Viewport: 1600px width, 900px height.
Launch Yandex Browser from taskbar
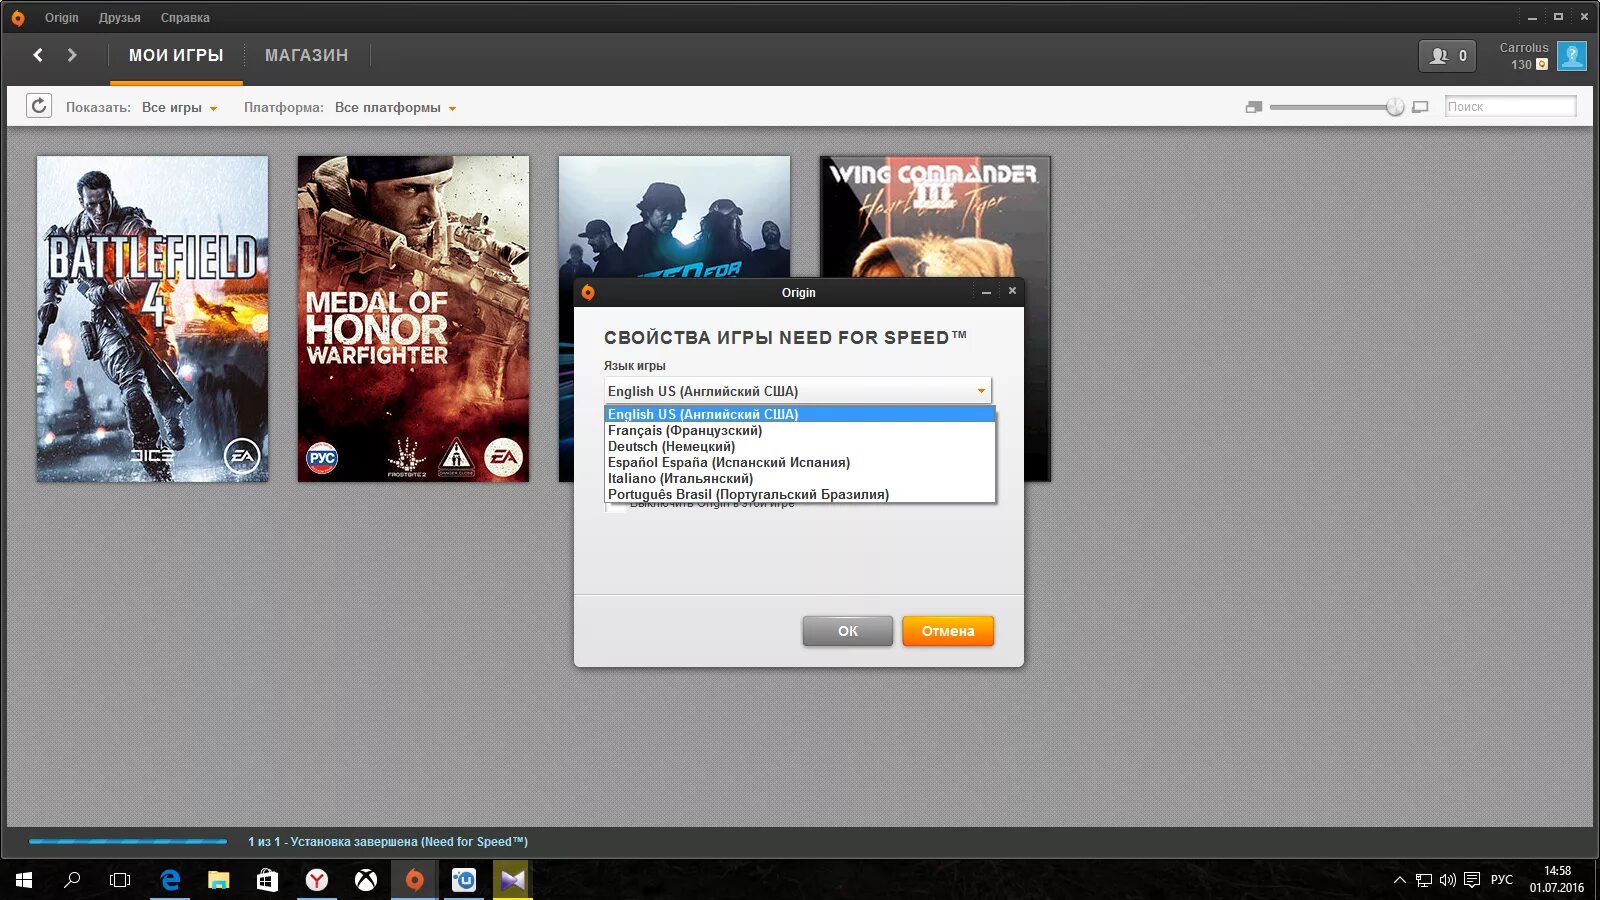[x=316, y=880]
